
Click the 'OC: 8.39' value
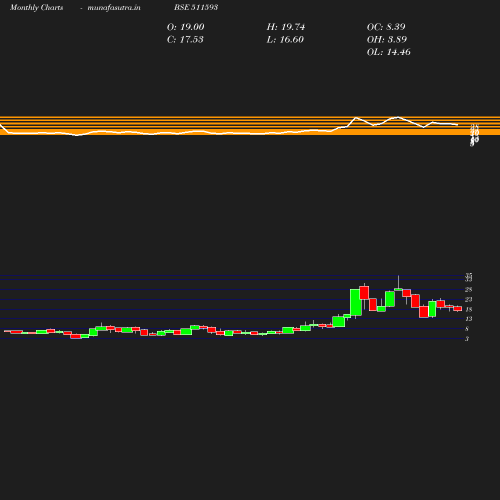point(386,27)
